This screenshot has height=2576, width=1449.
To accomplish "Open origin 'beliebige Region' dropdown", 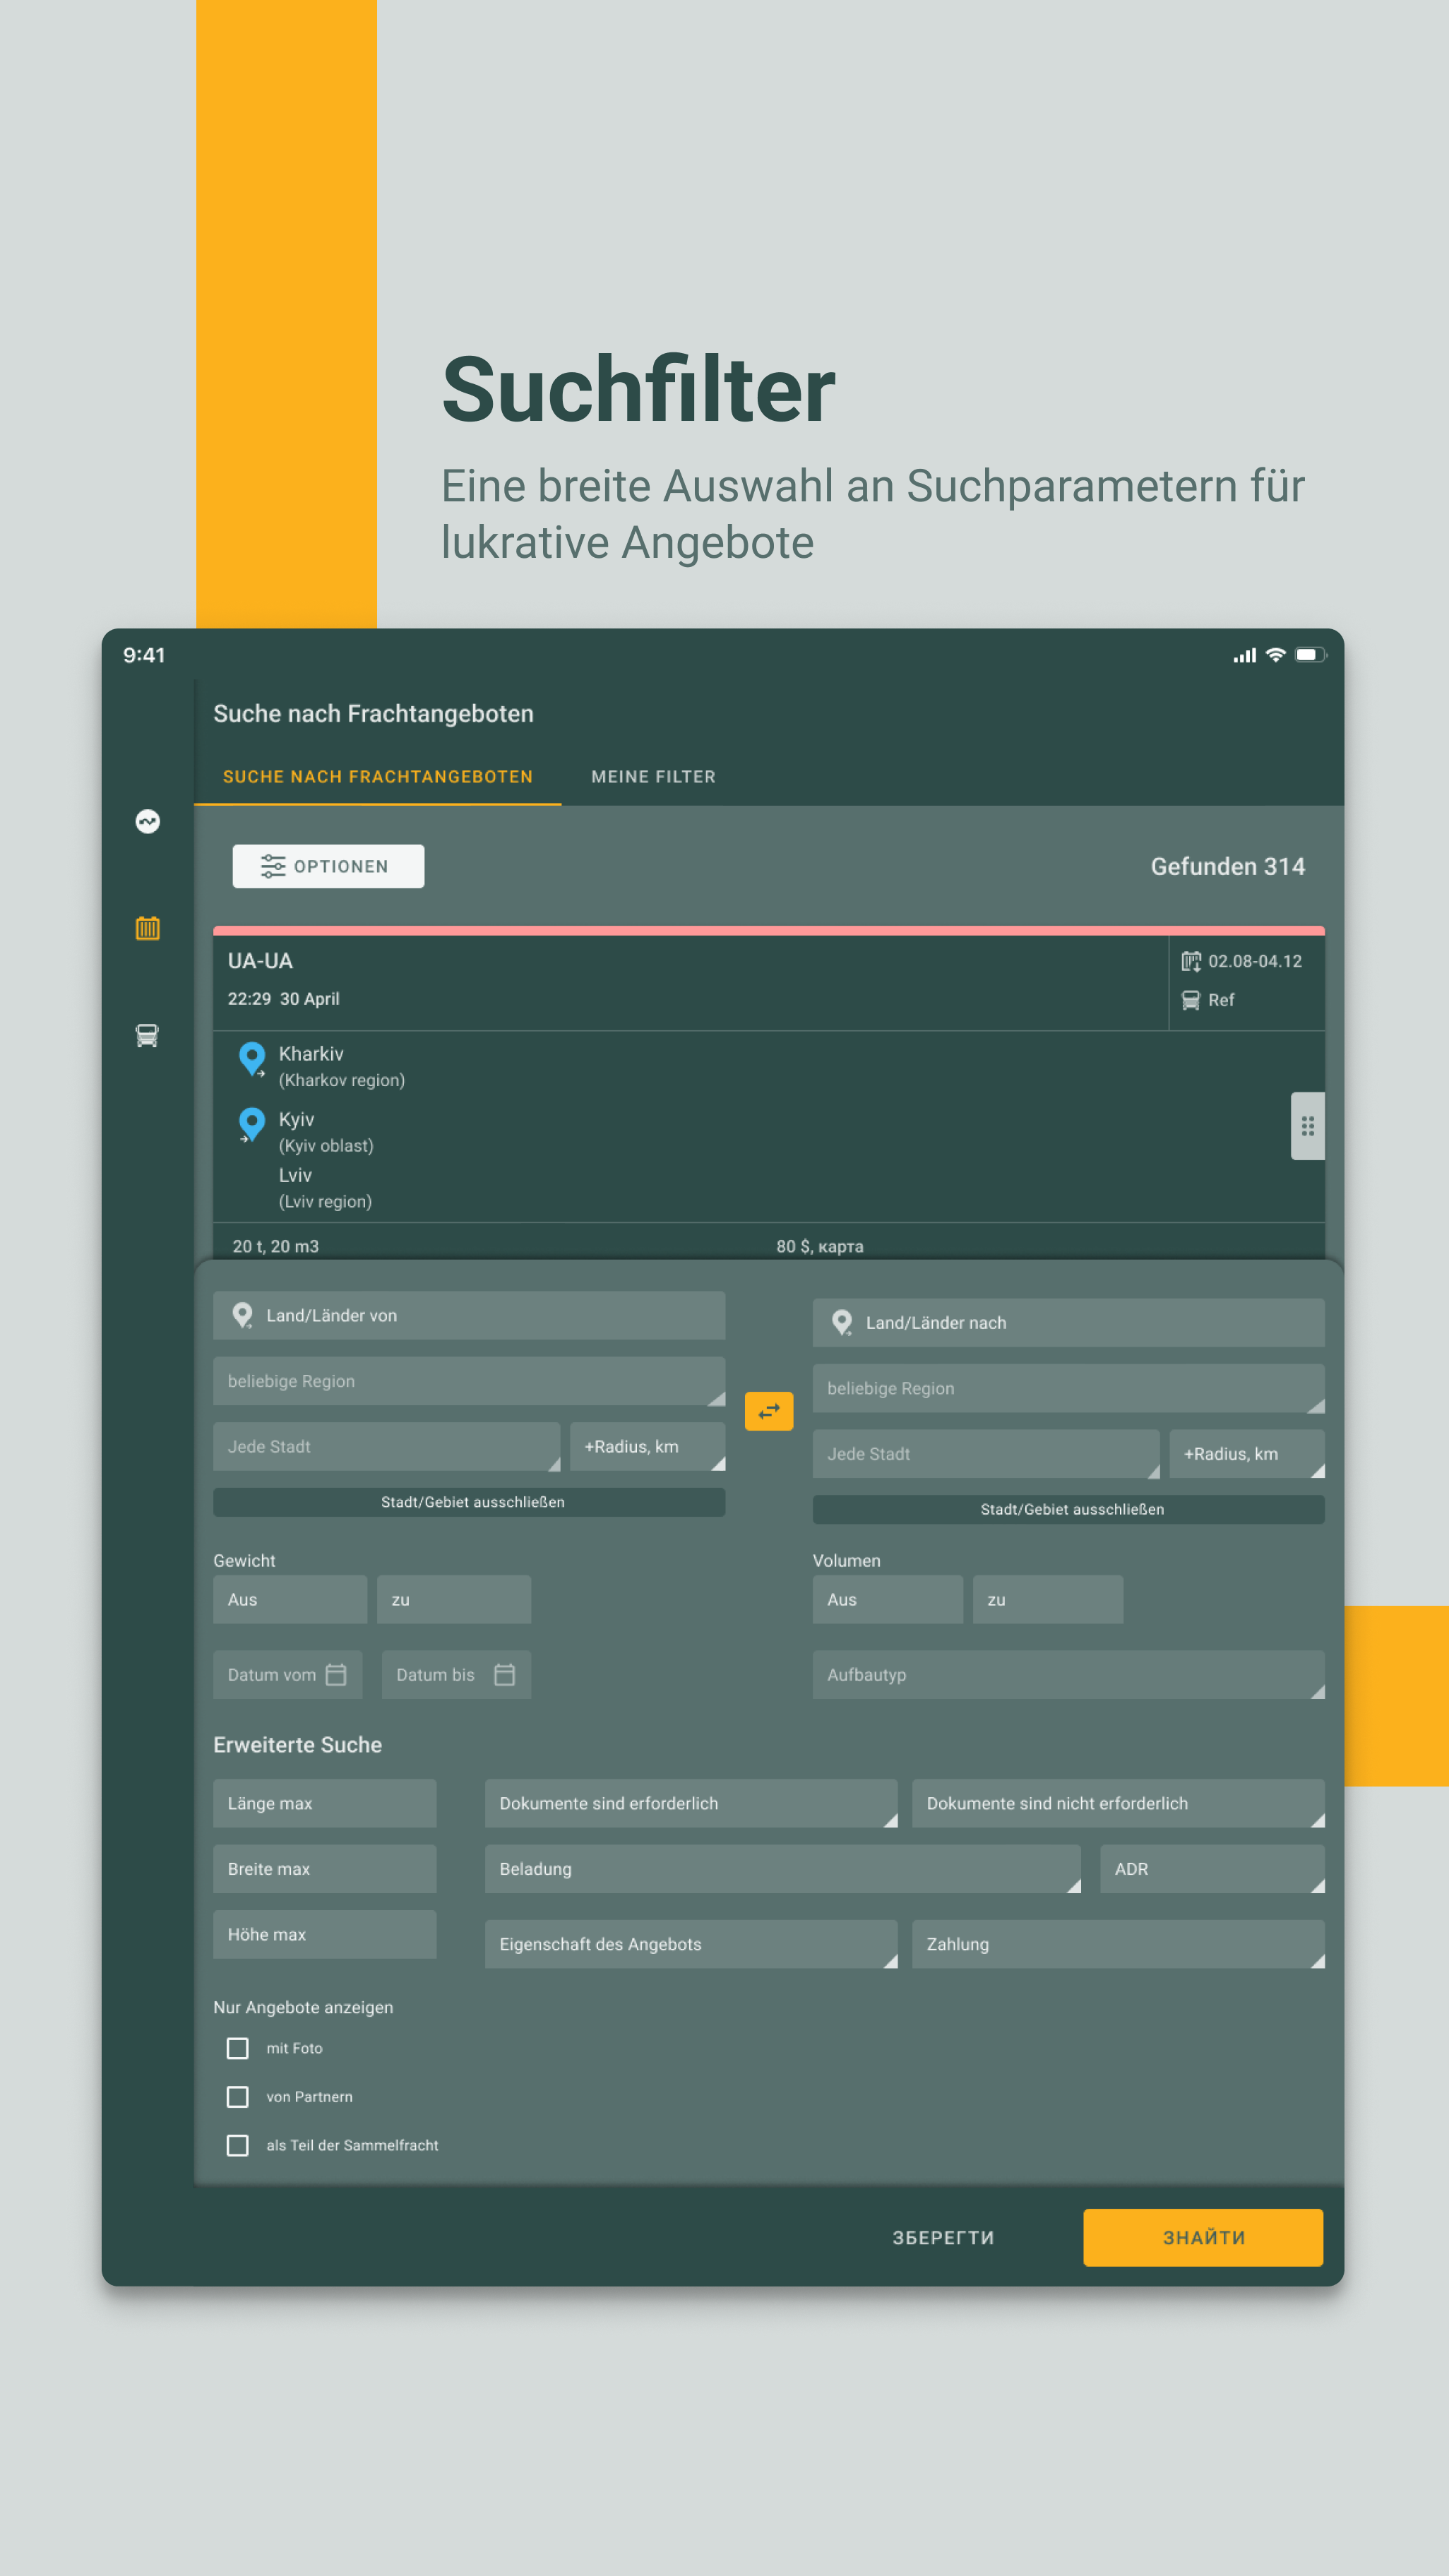I will [x=469, y=1381].
